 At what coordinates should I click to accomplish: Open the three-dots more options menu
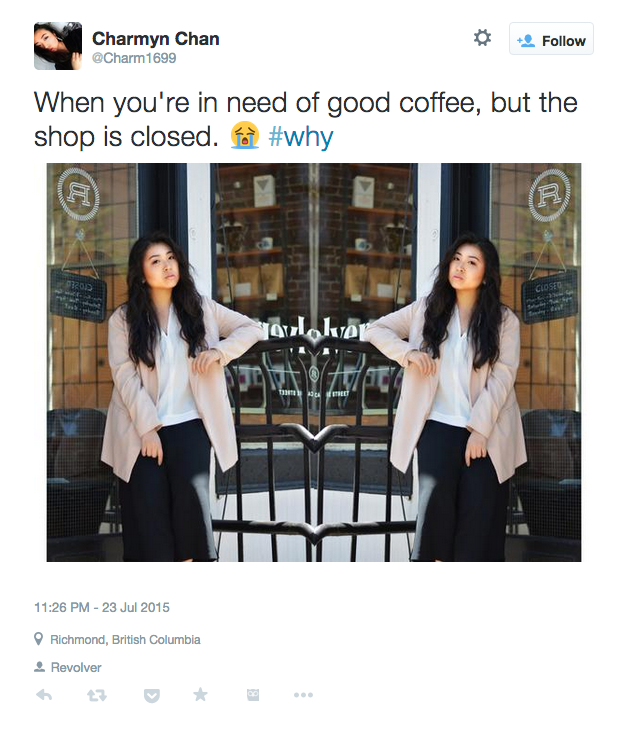[x=303, y=695]
